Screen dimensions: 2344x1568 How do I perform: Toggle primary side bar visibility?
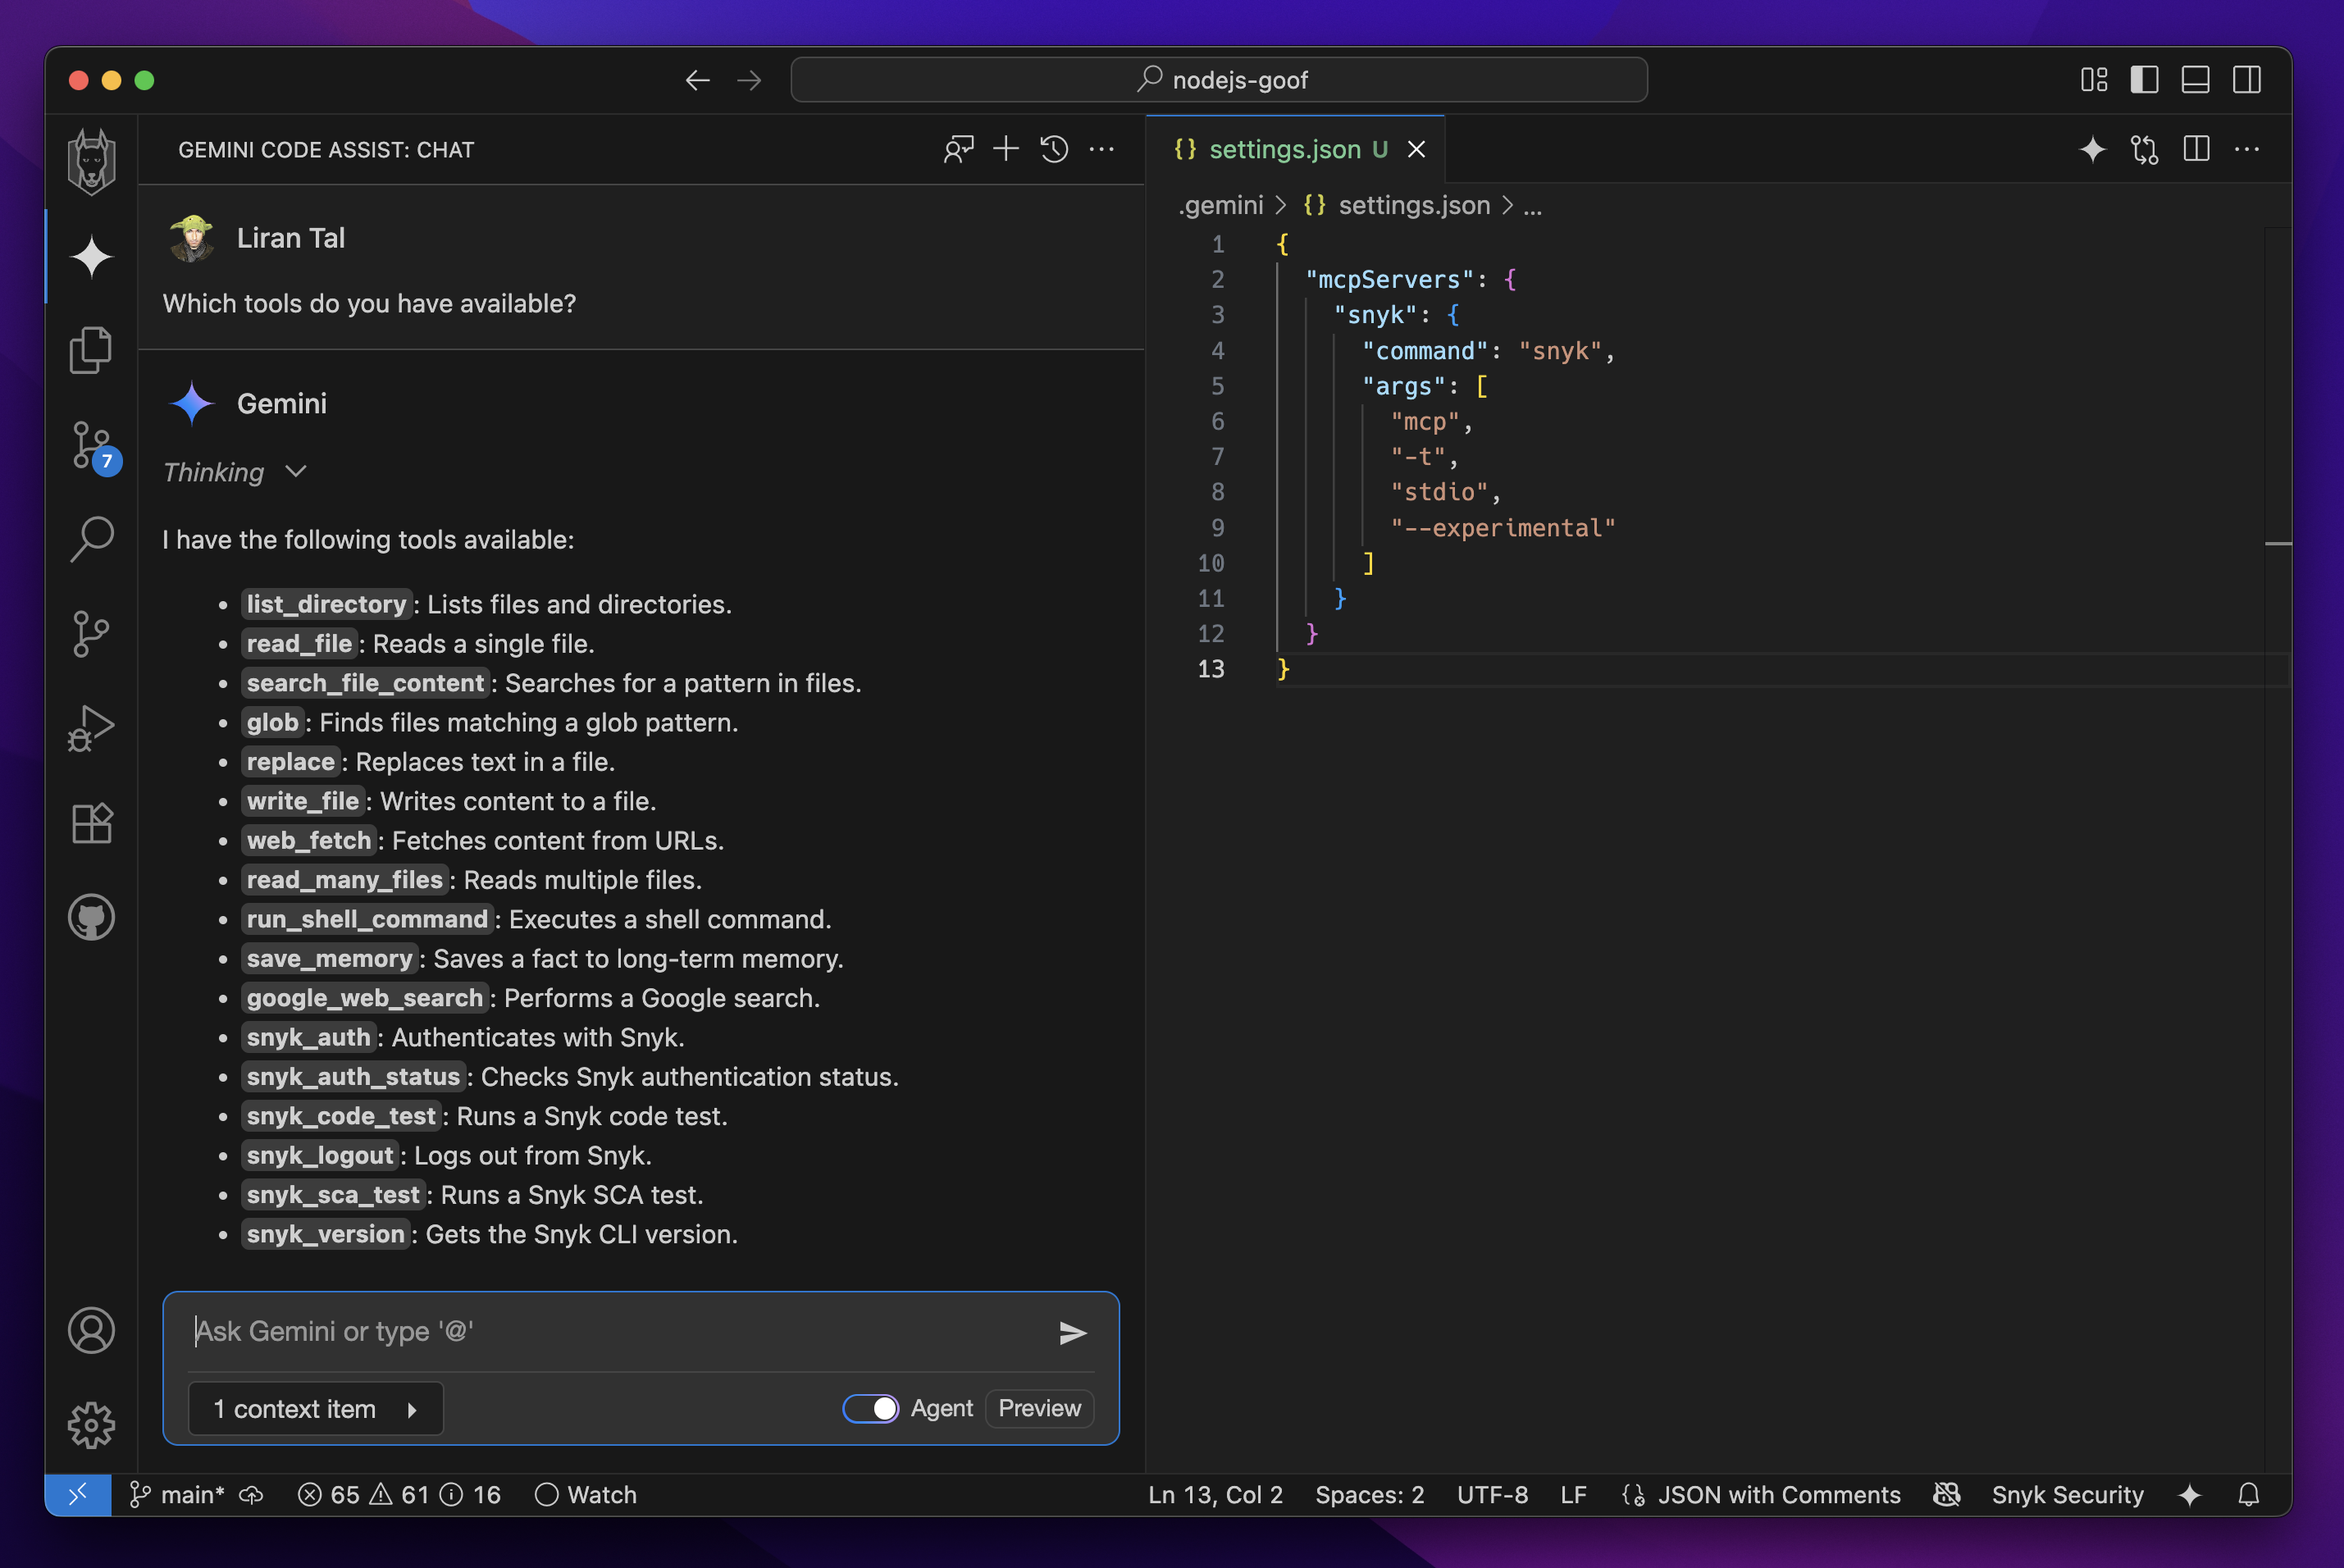click(2144, 80)
